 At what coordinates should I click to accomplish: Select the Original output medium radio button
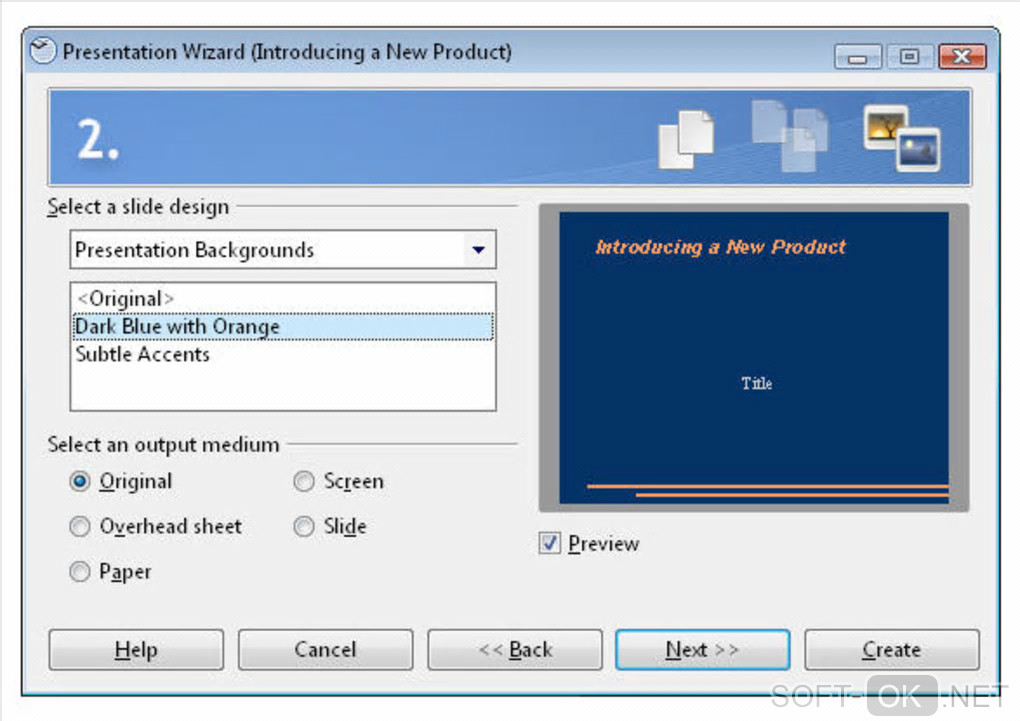click(x=79, y=482)
